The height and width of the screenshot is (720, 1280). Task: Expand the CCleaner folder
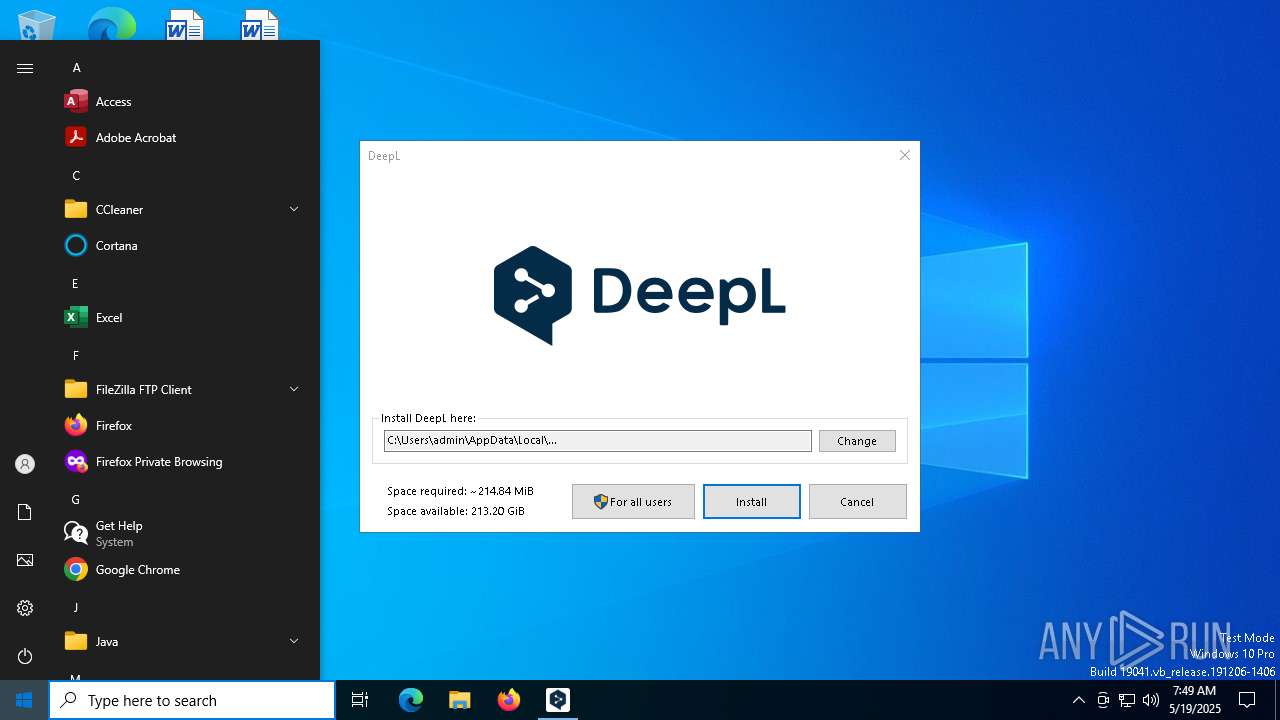[x=294, y=209]
